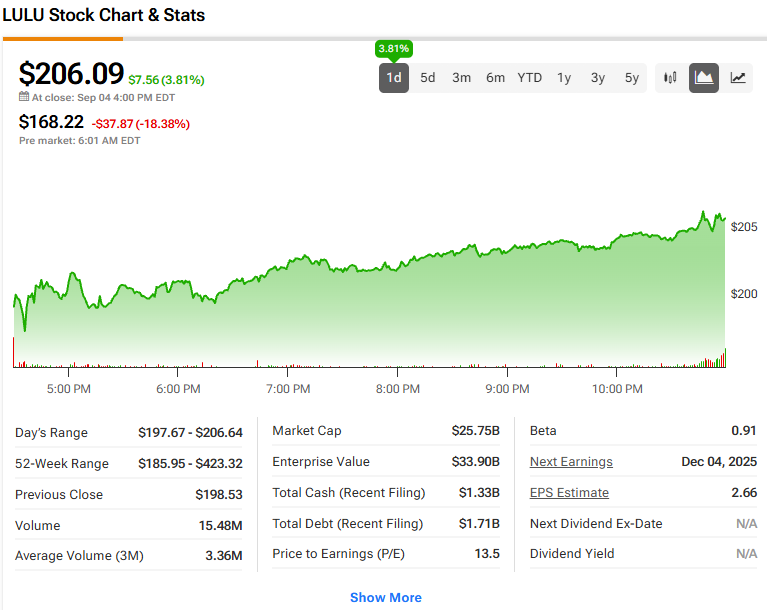Screen dimensions: 767x610
Task: Open the Next Earnings link
Action: pos(571,462)
